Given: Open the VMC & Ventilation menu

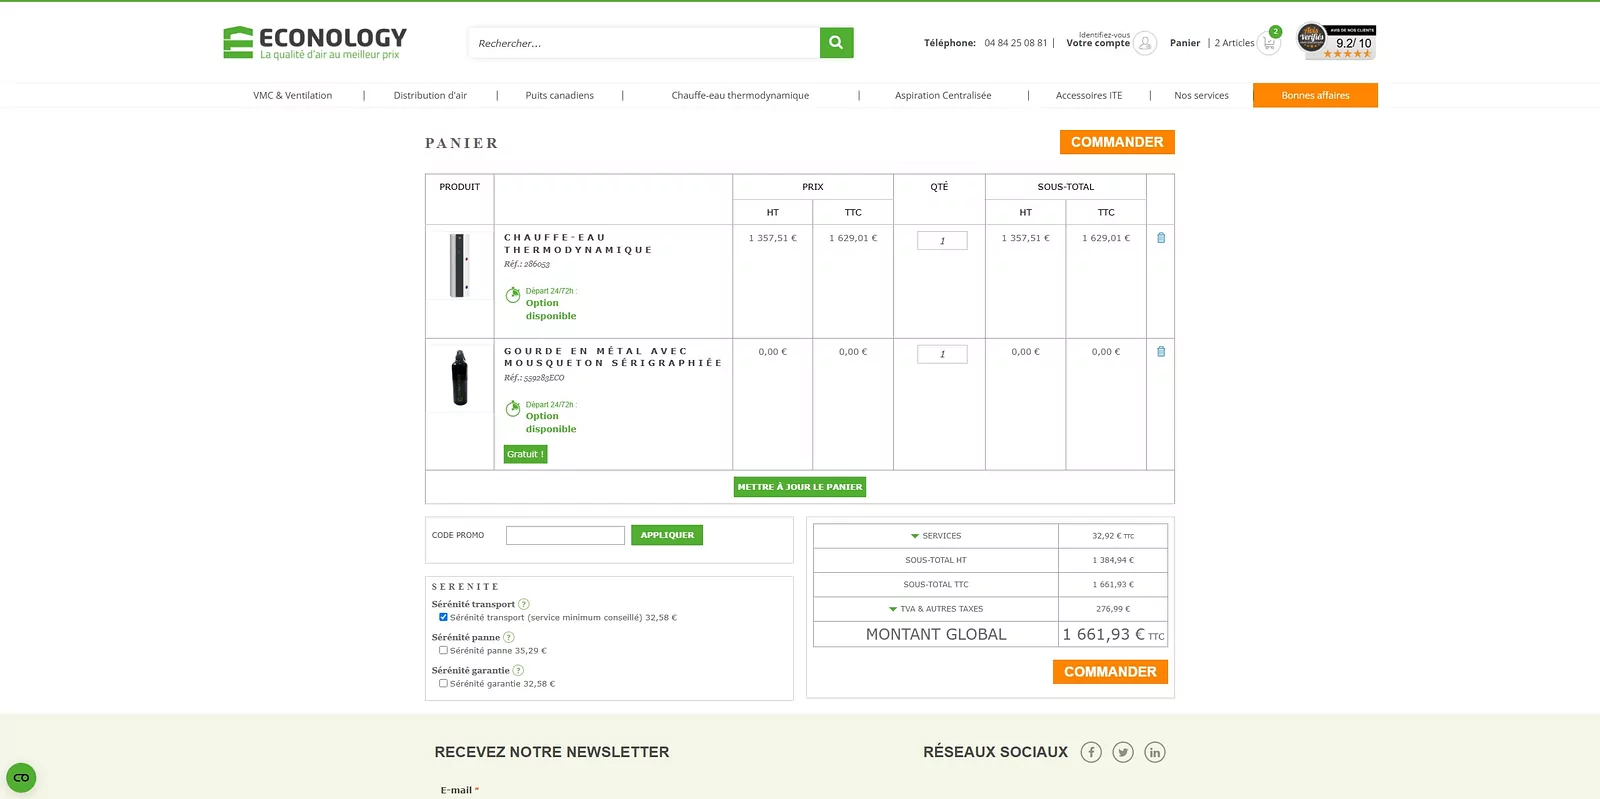Looking at the screenshot, I should [293, 96].
